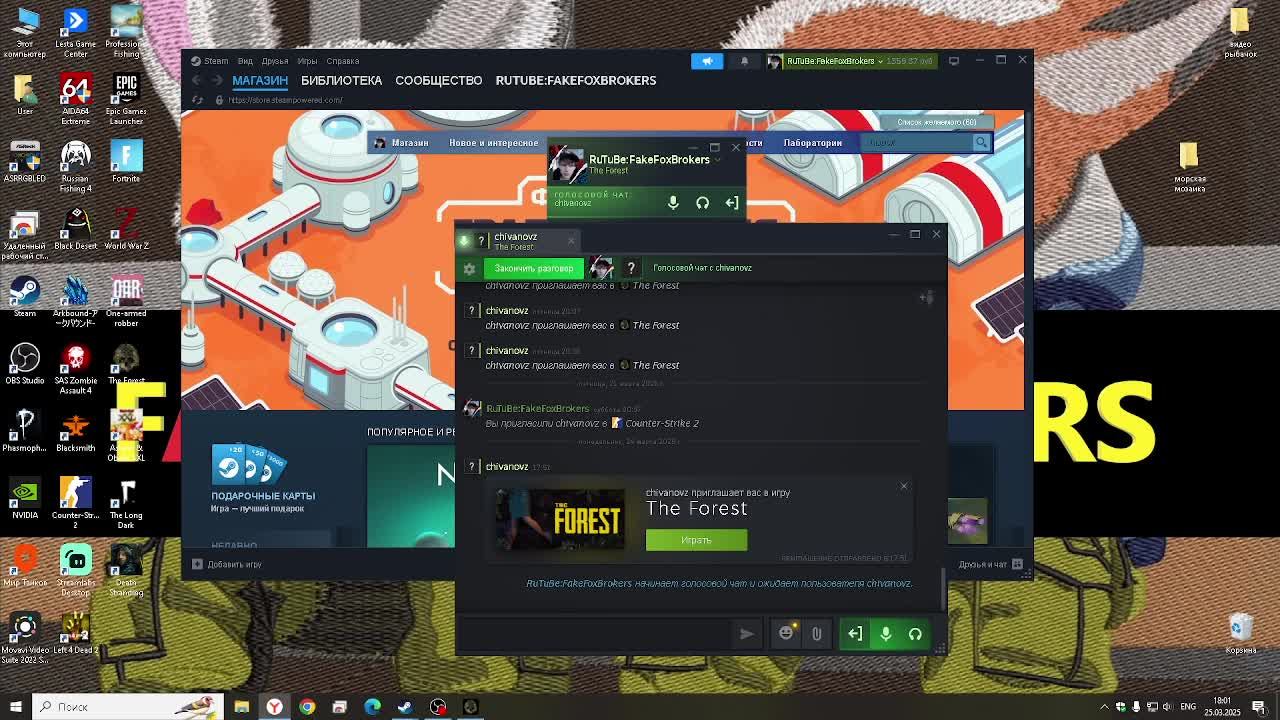Expand RuTuBe:FakeFoxBrokers status dropdown in friends panel
The height and width of the screenshot is (720, 1280).
click(x=716, y=160)
